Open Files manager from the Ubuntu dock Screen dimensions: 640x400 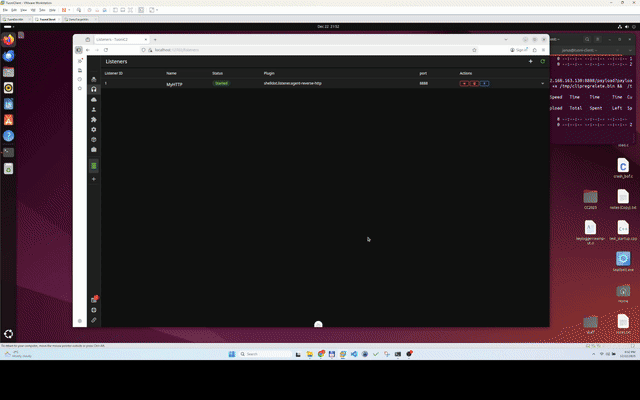click(x=8, y=72)
